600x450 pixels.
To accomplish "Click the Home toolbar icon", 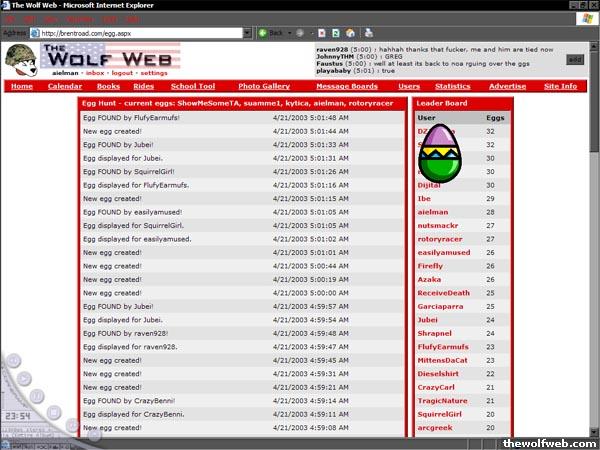I will click(x=351, y=33).
